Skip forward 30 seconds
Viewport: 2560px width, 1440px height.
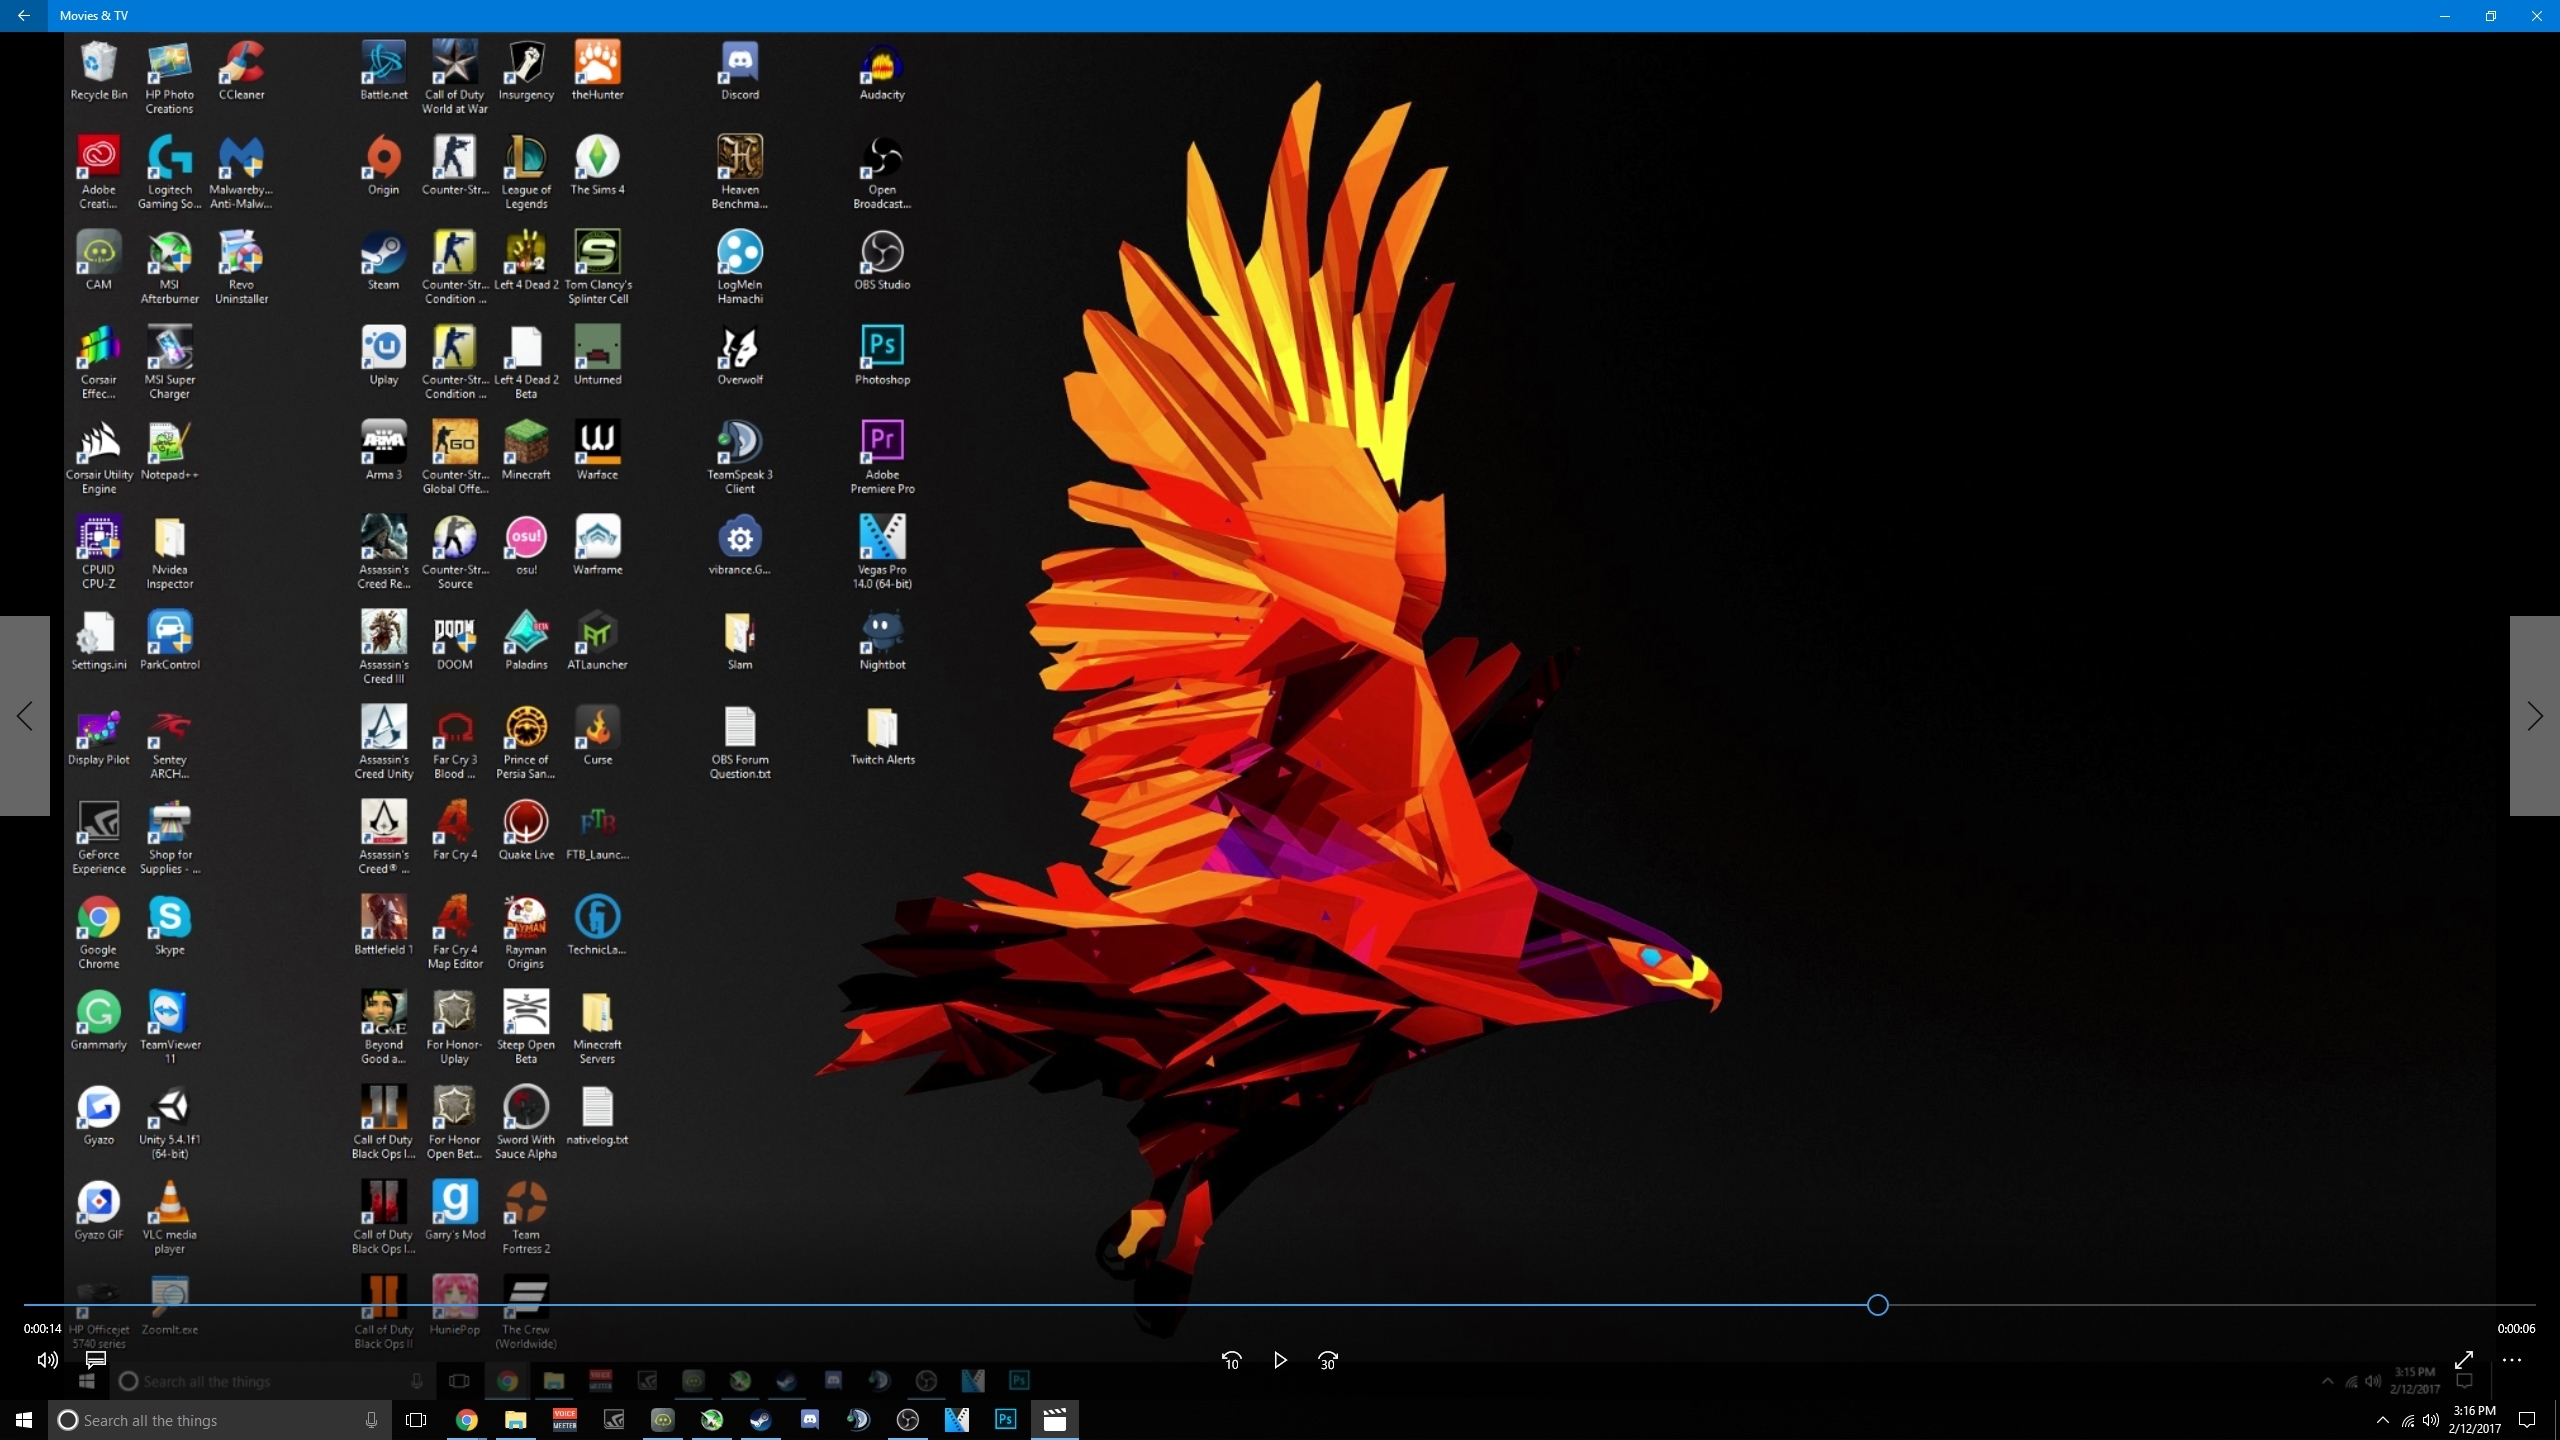(x=1327, y=1360)
